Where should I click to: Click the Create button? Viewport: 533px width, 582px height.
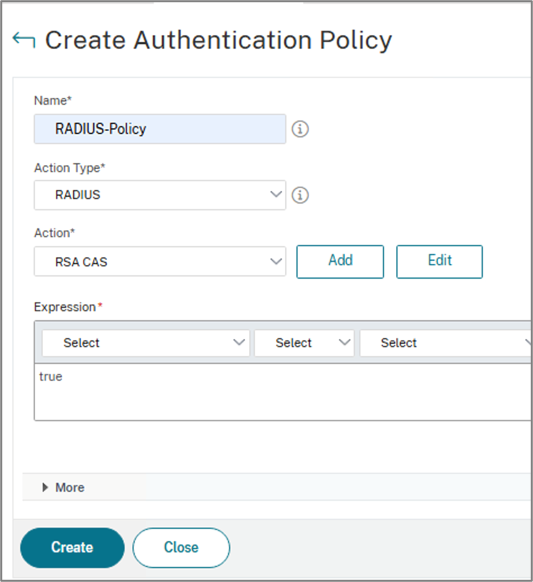(x=72, y=547)
